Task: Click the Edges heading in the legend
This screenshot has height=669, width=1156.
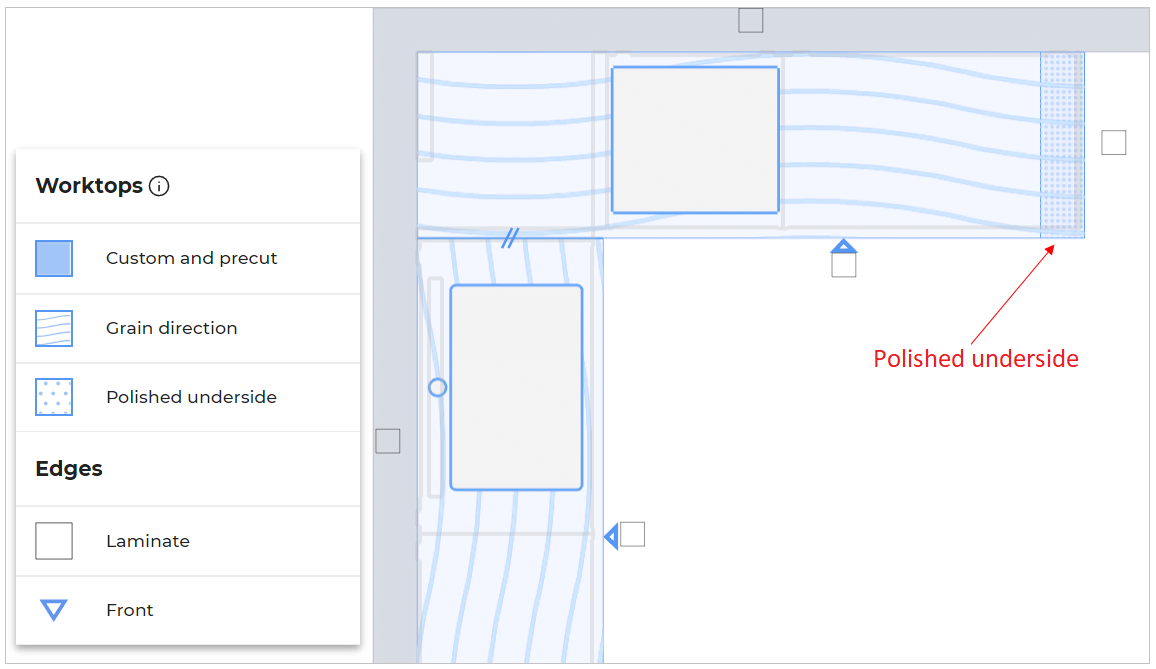Action: pyautogui.click(x=69, y=469)
